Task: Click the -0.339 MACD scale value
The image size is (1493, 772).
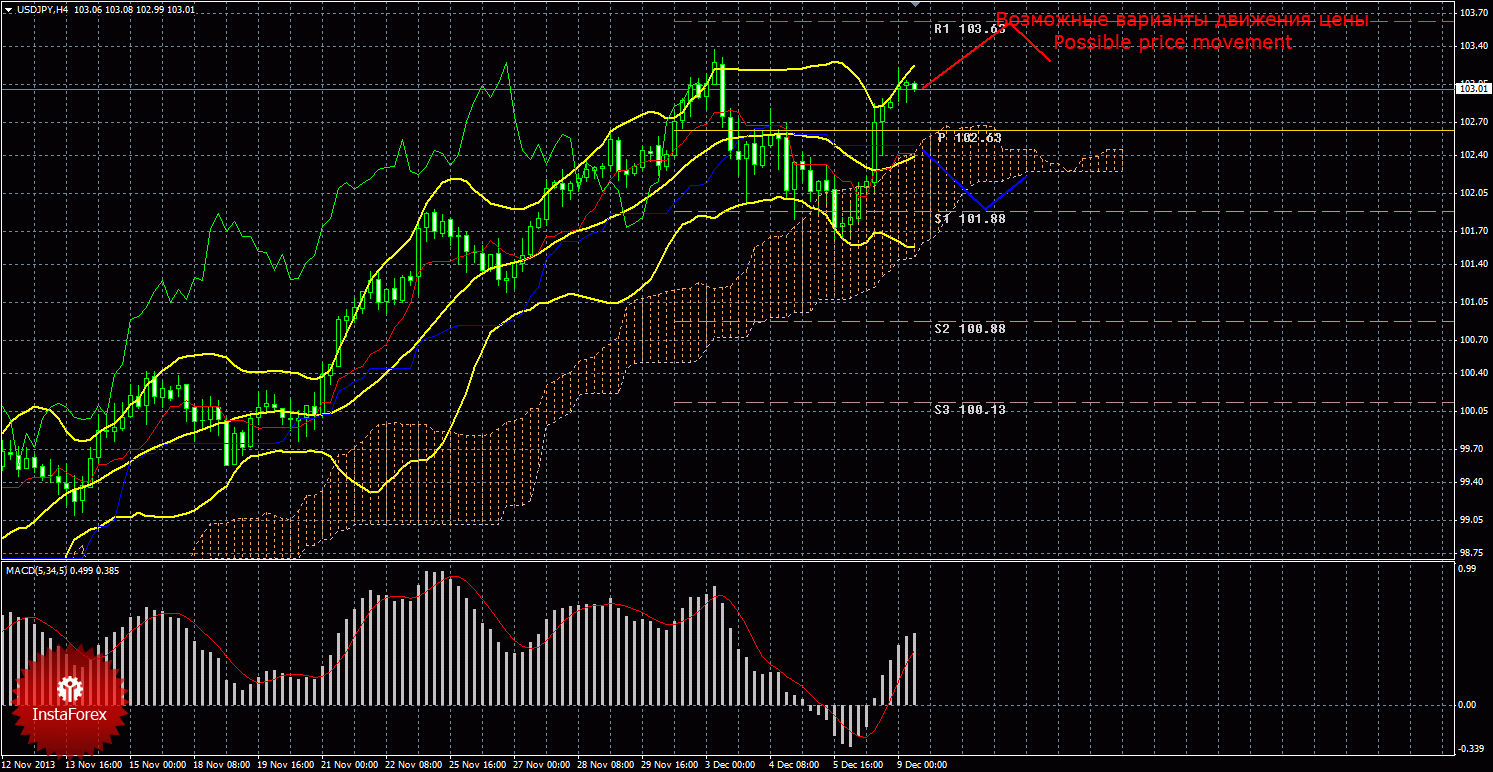Action: point(1470,748)
